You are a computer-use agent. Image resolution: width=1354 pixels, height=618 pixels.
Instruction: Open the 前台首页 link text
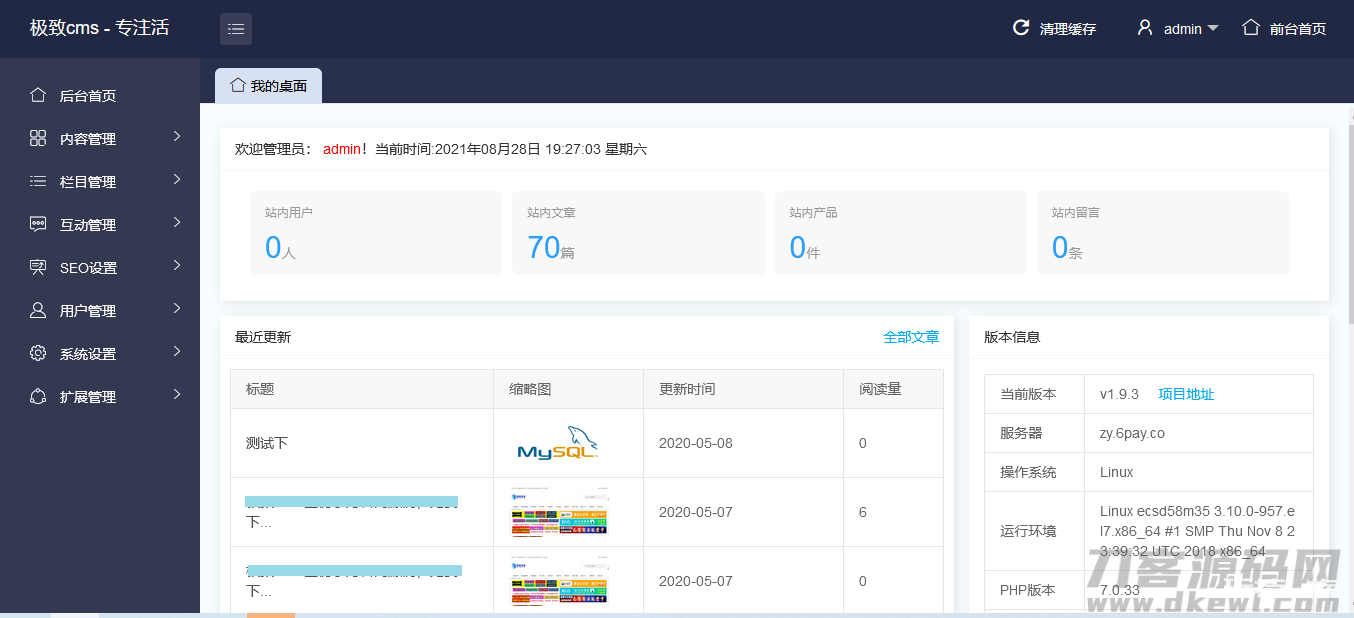[1298, 29]
